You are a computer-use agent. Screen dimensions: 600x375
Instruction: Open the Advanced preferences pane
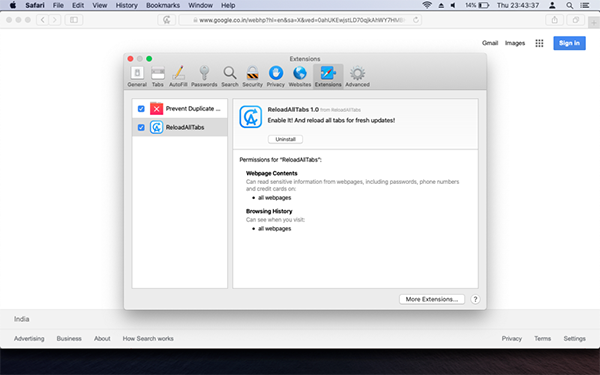tap(357, 77)
